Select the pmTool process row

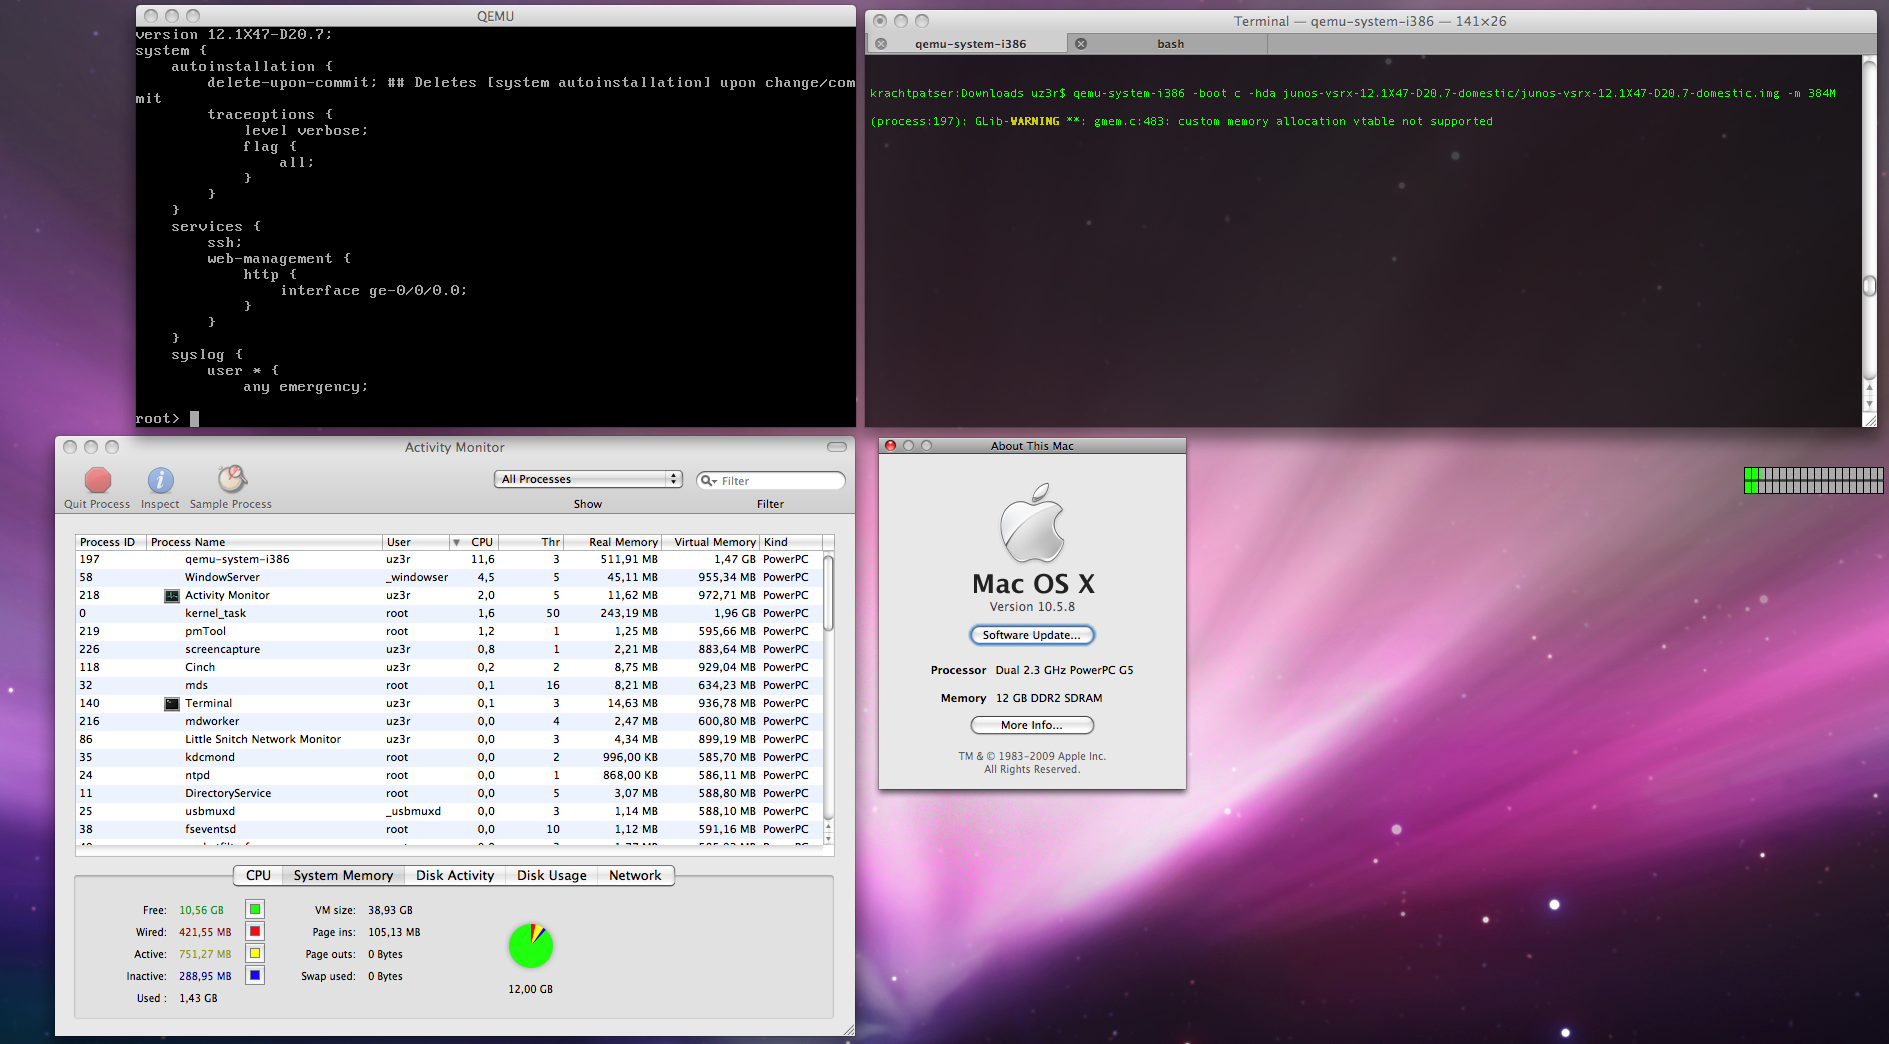(449, 632)
